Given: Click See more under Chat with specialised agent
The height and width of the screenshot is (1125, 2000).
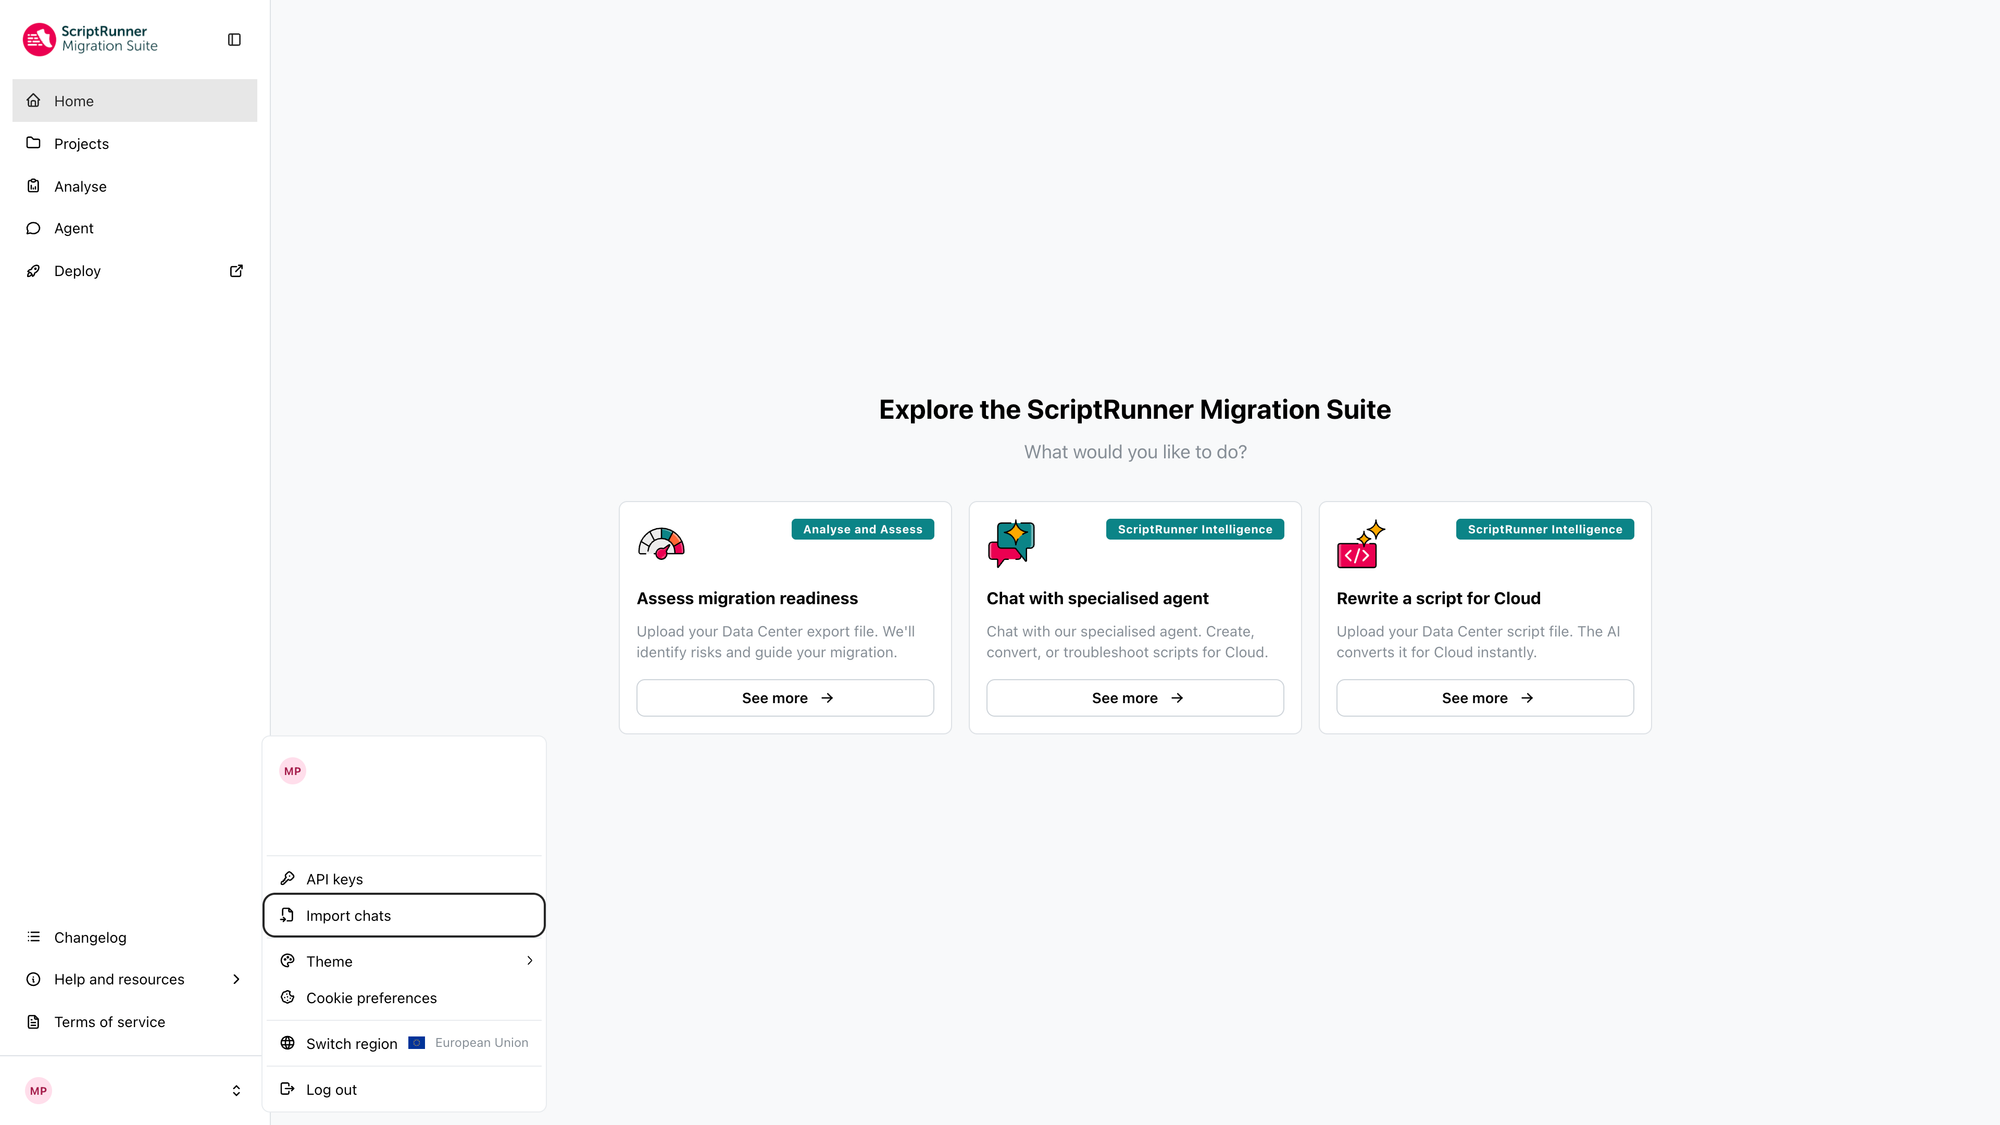Looking at the screenshot, I should [x=1135, y=698].
